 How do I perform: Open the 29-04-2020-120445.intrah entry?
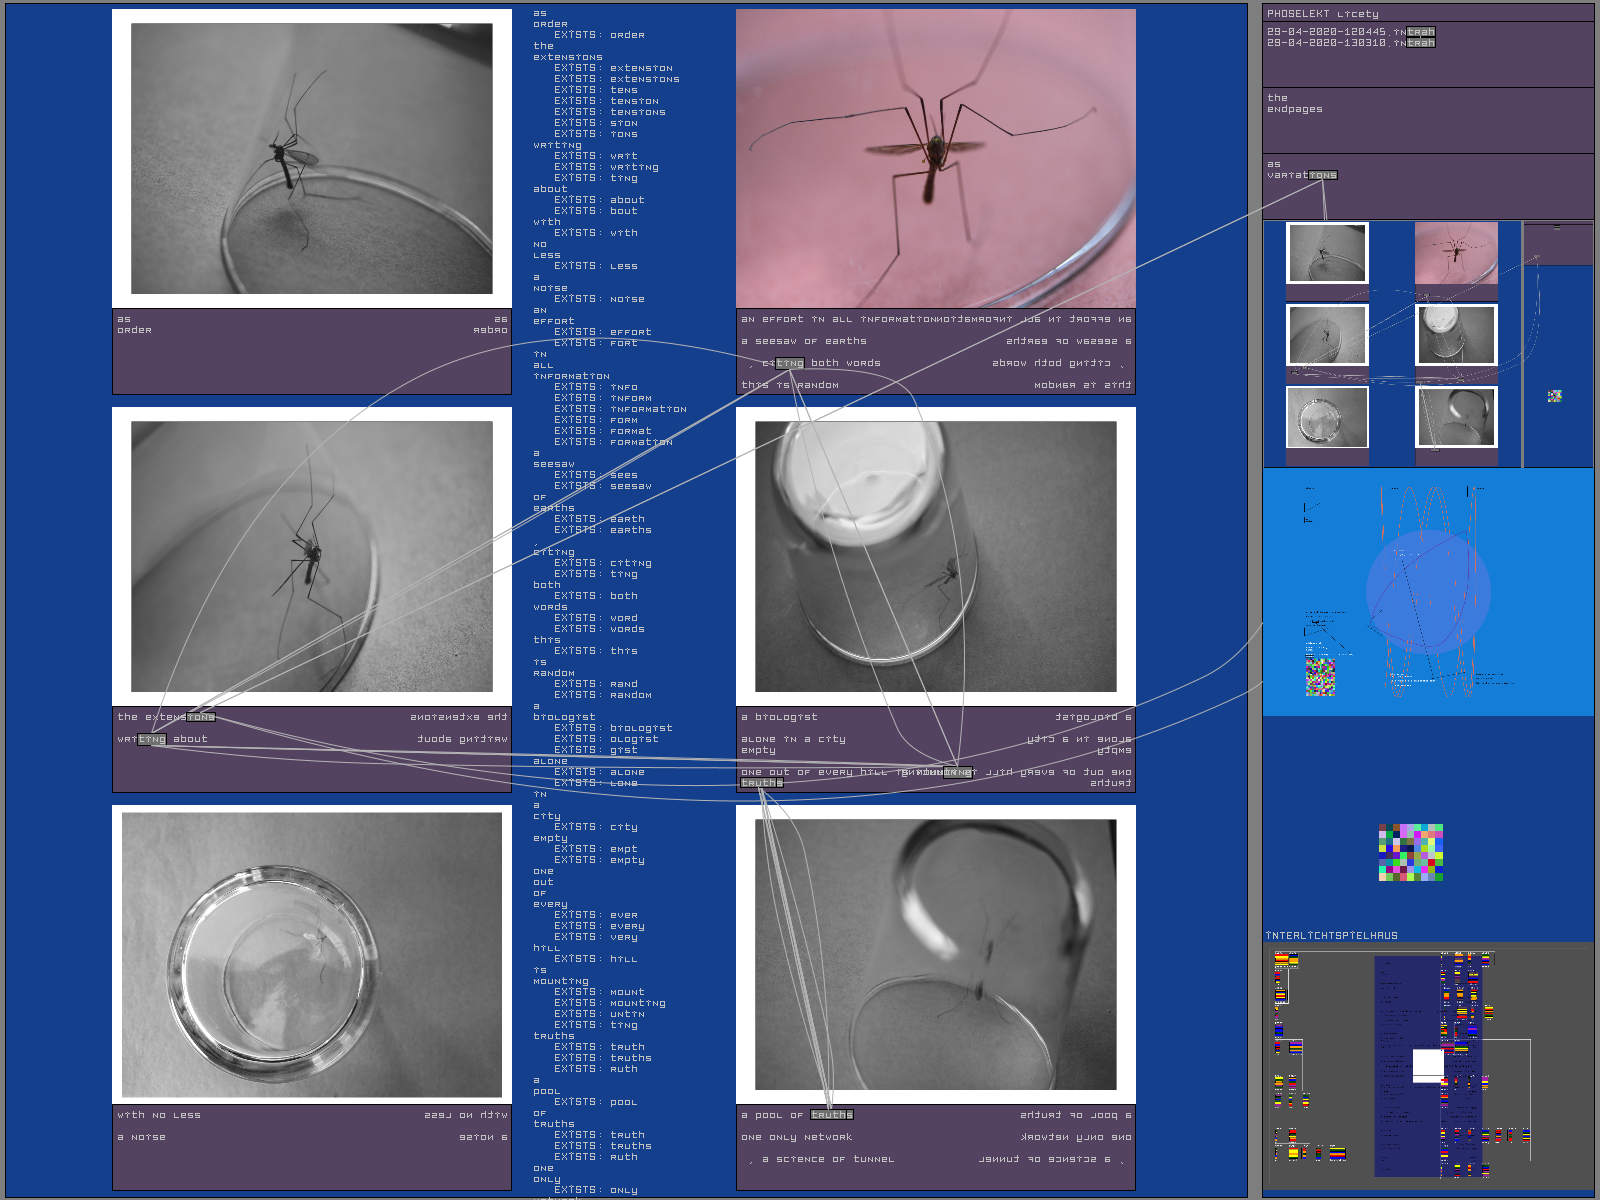pyautogui.click(x=1350, y=32)
